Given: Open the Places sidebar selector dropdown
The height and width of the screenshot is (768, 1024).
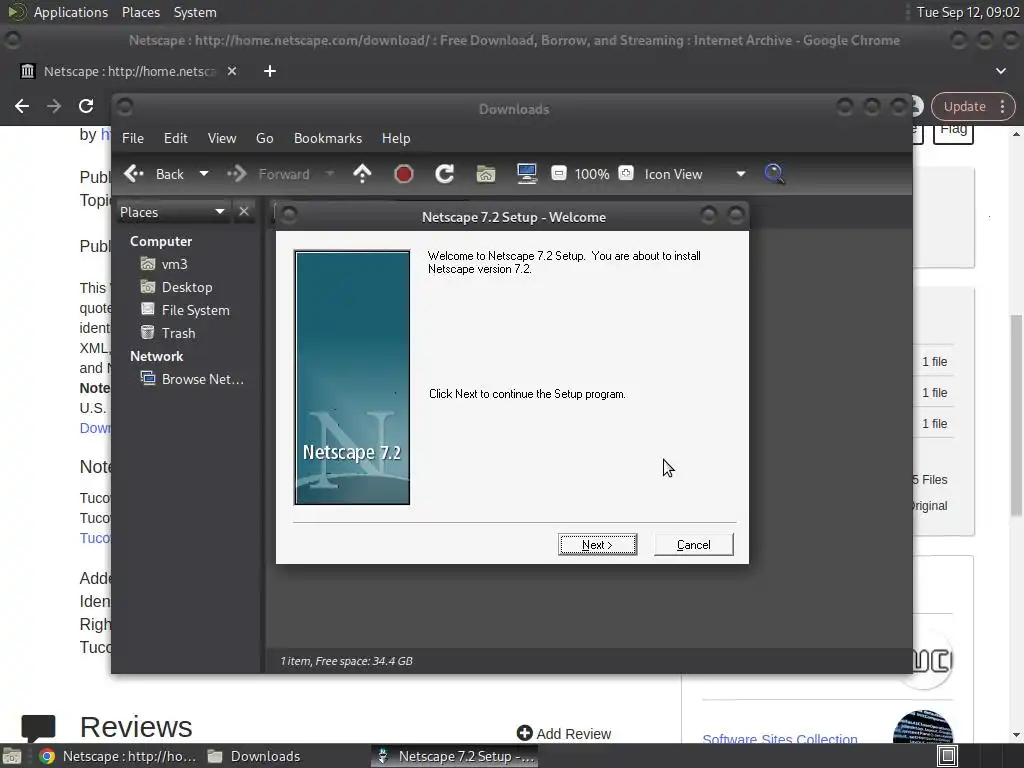Looking at the screenshot, I should 173,212.
